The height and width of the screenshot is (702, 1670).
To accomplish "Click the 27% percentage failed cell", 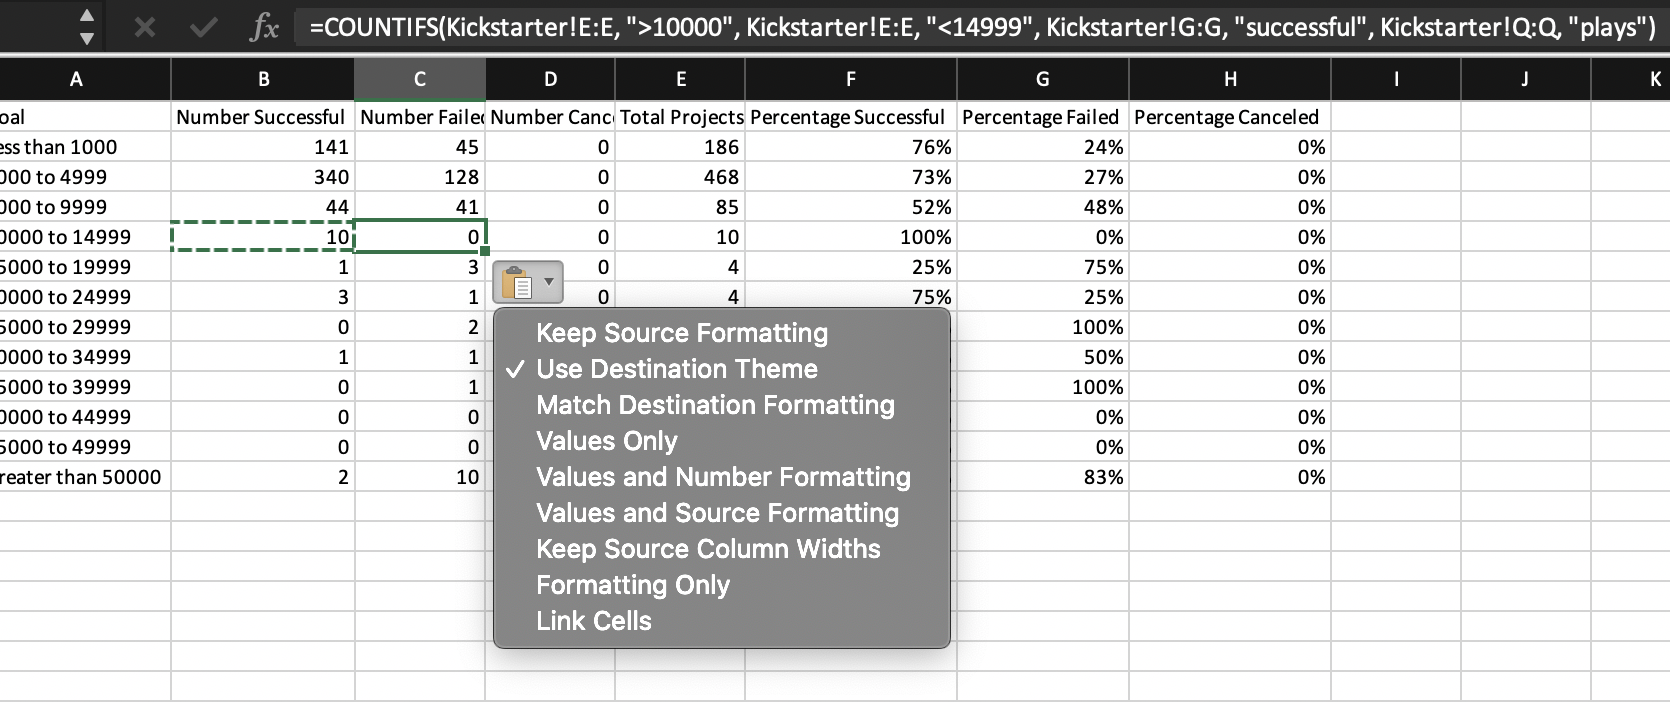I will [x=1043, y=177].
